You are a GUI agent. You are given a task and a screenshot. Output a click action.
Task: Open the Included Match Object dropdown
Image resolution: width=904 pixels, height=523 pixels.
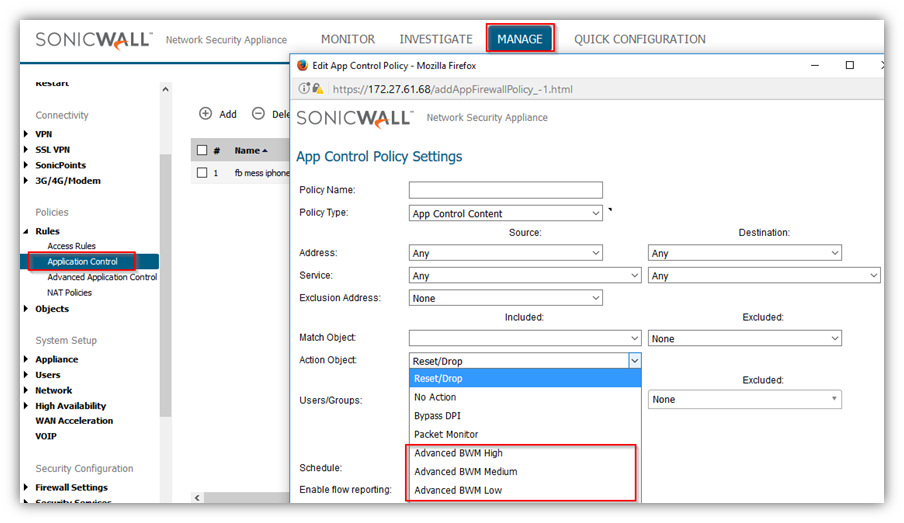[x=525, y=338]
